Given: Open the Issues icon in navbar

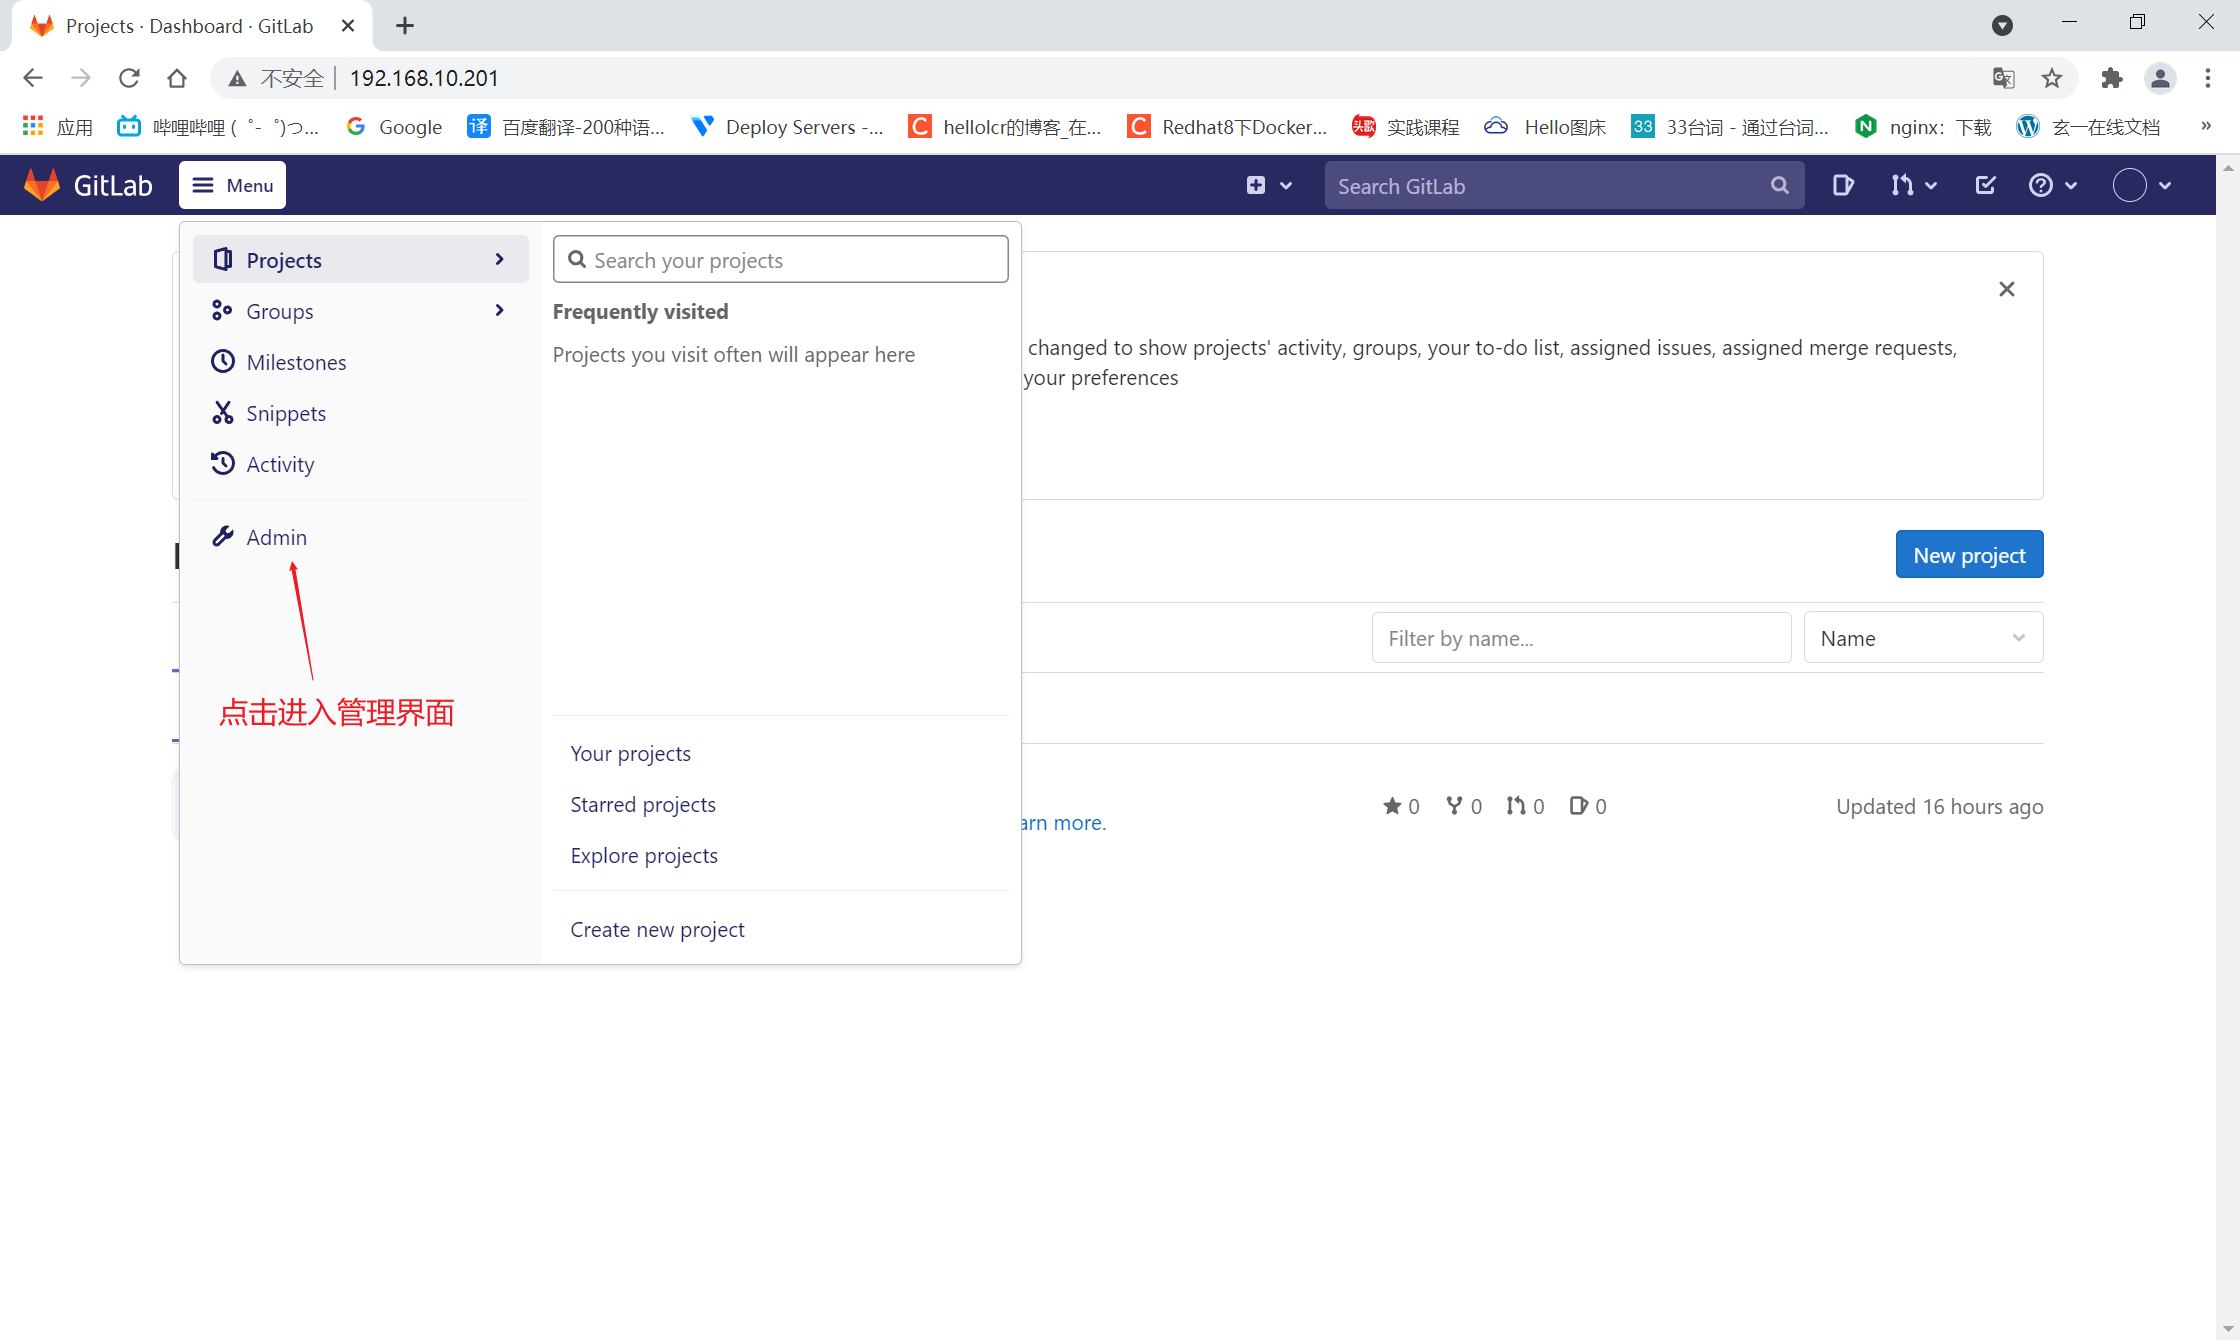Looking at the screenshot, I should coord(1842,185).
